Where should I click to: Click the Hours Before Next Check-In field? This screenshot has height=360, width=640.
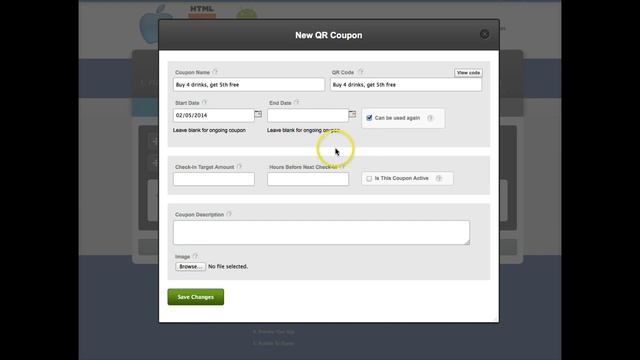click(308, 179)
